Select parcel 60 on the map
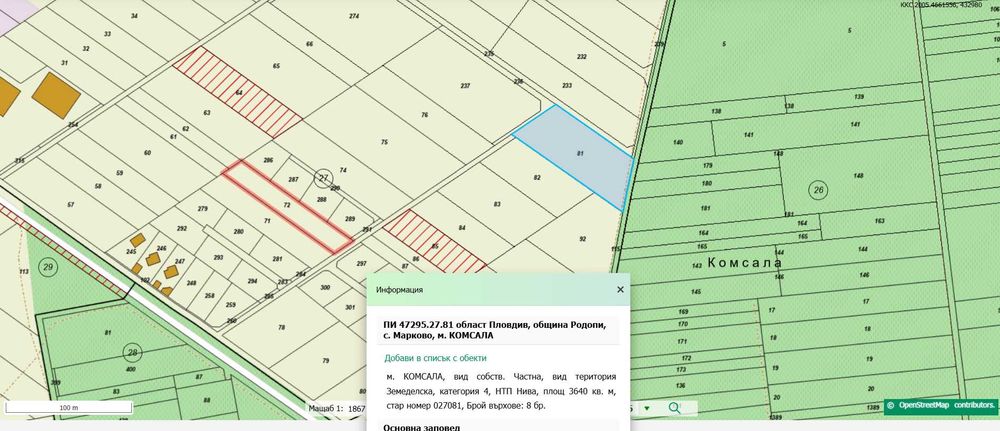Screen dimensions: 1000x431 tap(147, 152)
